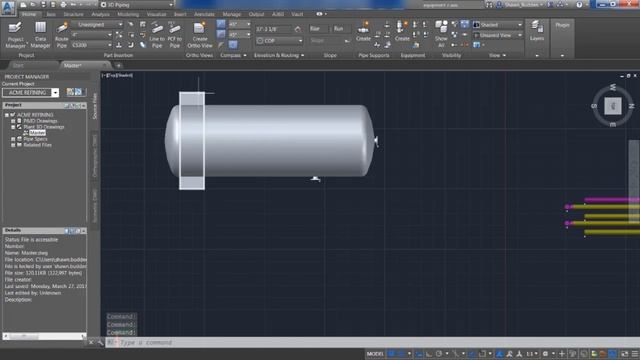Click the wrench icon beside command line
Viewport: 640px width, 360px height.
pos(100,342)
